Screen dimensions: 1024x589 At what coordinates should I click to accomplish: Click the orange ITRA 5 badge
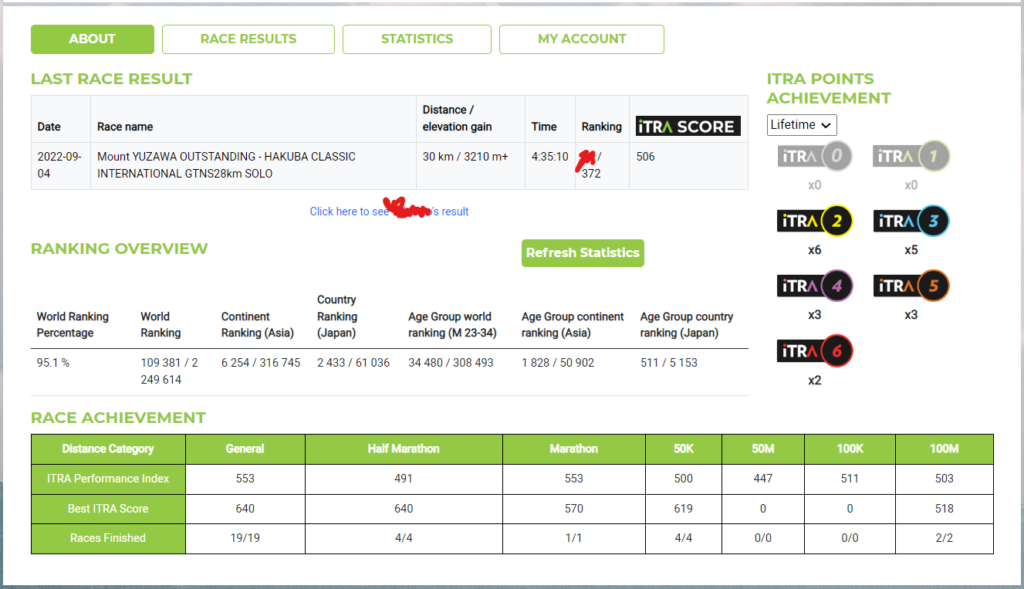(910, 287)
